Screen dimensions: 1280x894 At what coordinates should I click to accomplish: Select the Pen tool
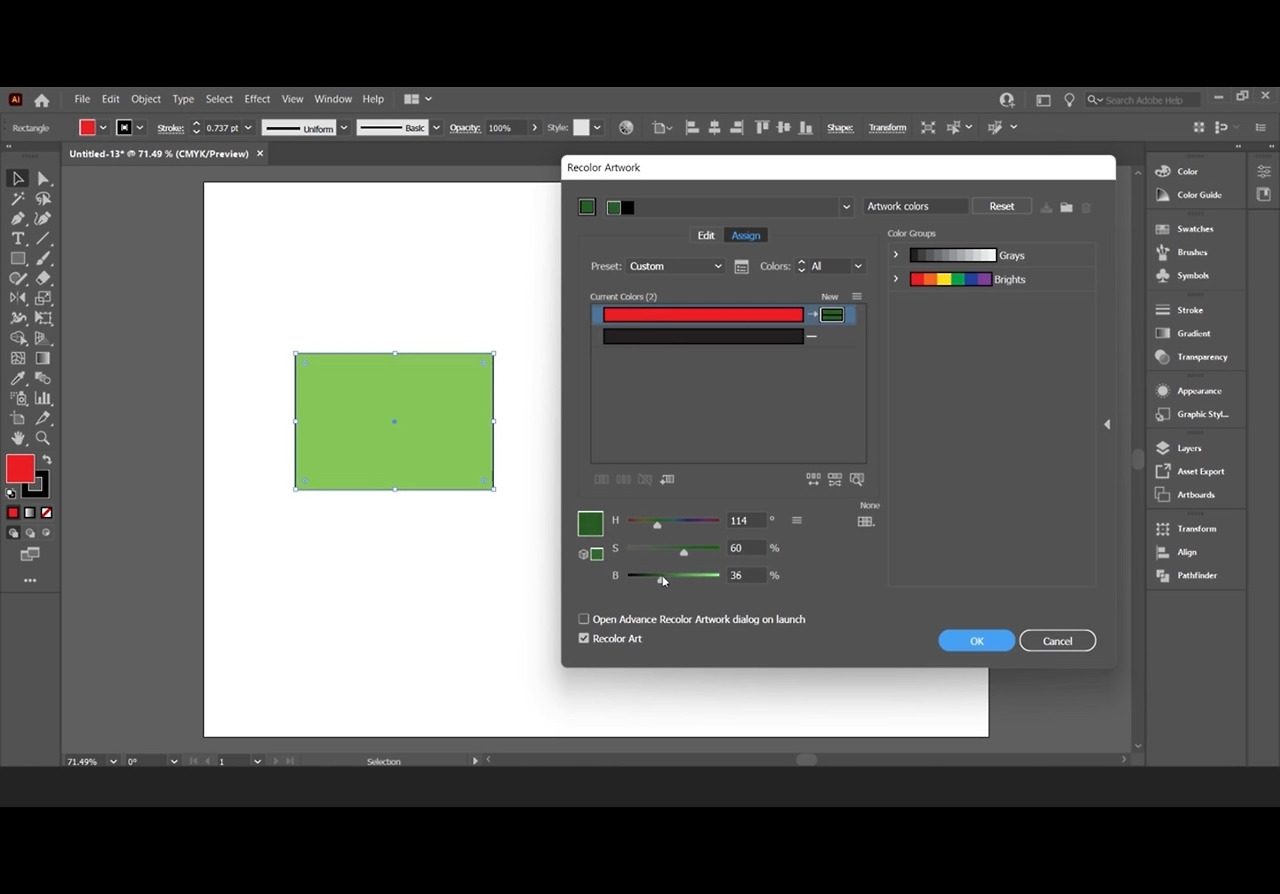coord(18,219)
